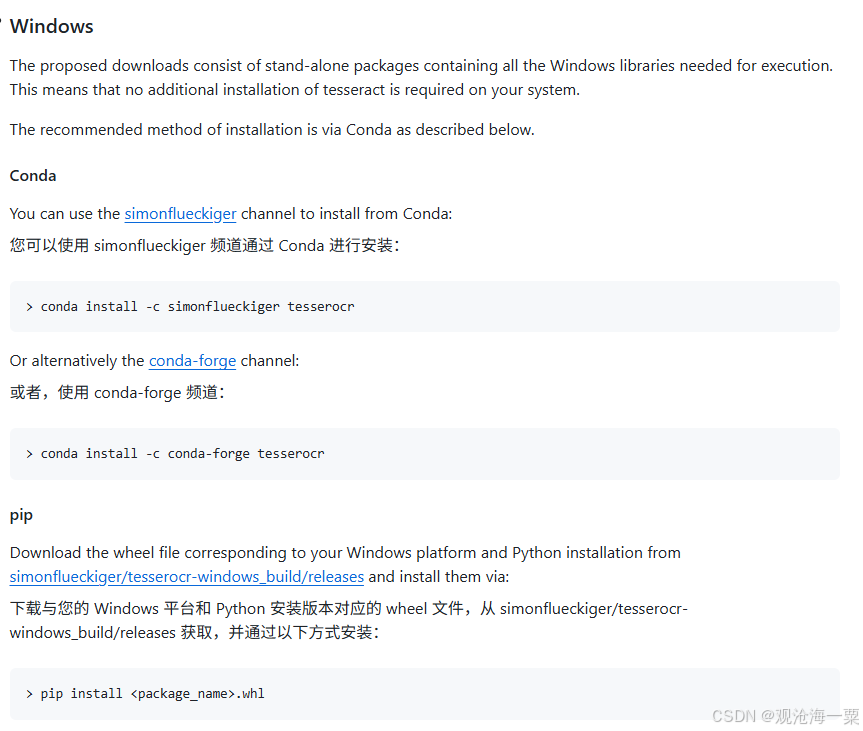Click the <package_name>.whl placeholder text
863x731 pixels.
click(x=198, y=693)
